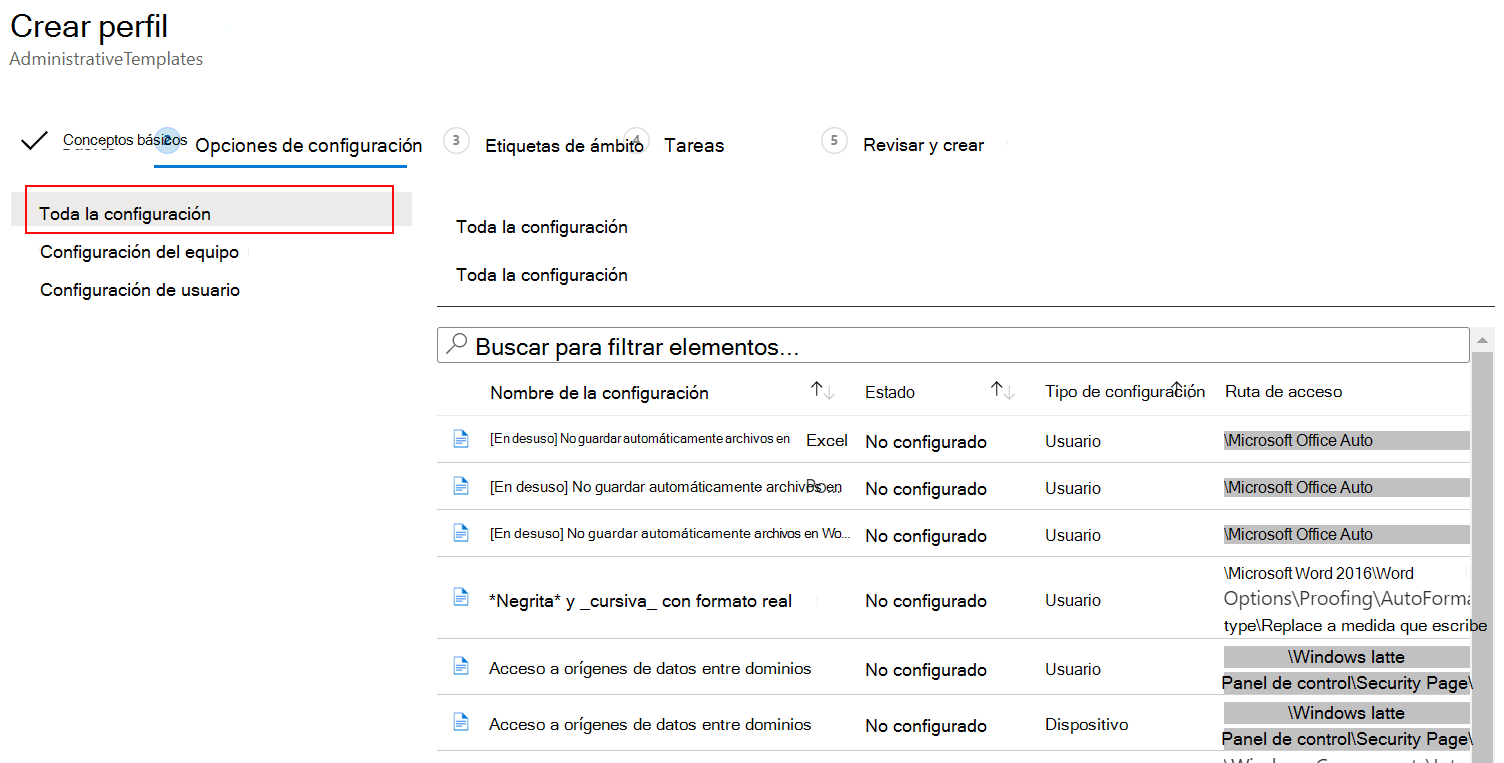Click No configurado status in Excel row
This screenshot has width=1504, height=763.
coord(926,441)
